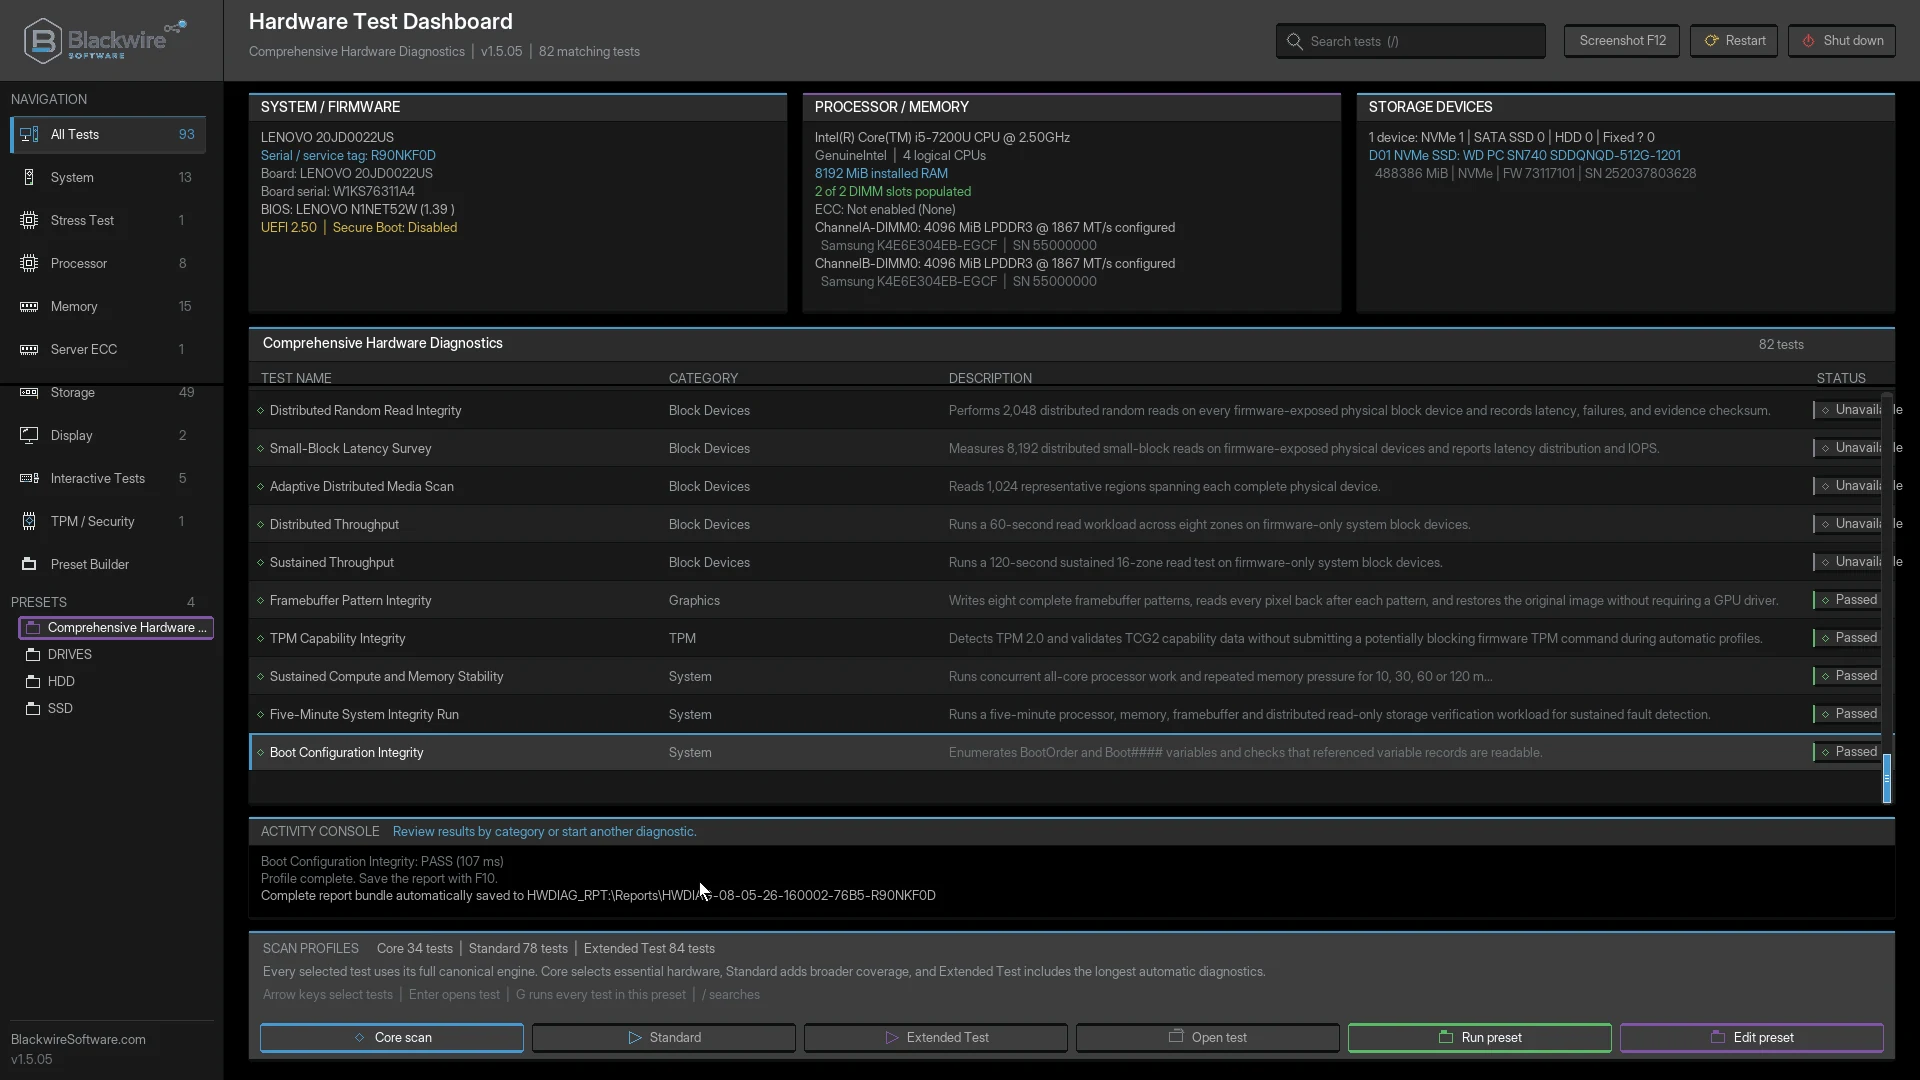Select the HDD preset
Viewport: 1920px width, 1080px height.
click(x=116, y=682)
